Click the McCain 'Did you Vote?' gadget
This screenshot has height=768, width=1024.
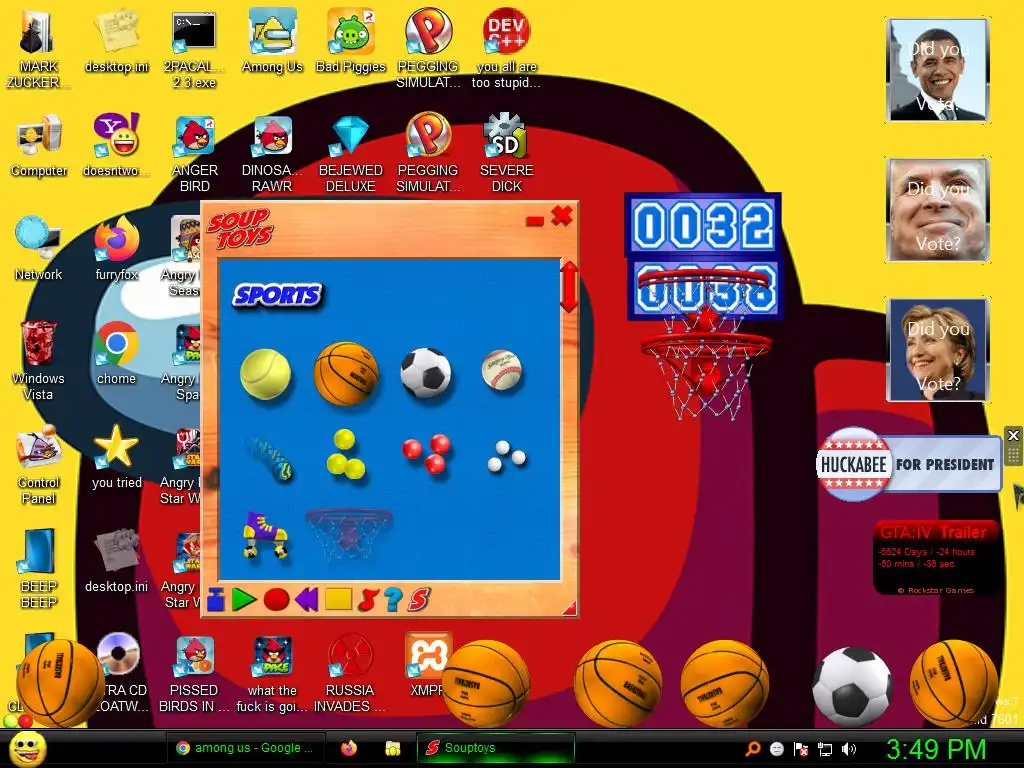click(938, 210)
